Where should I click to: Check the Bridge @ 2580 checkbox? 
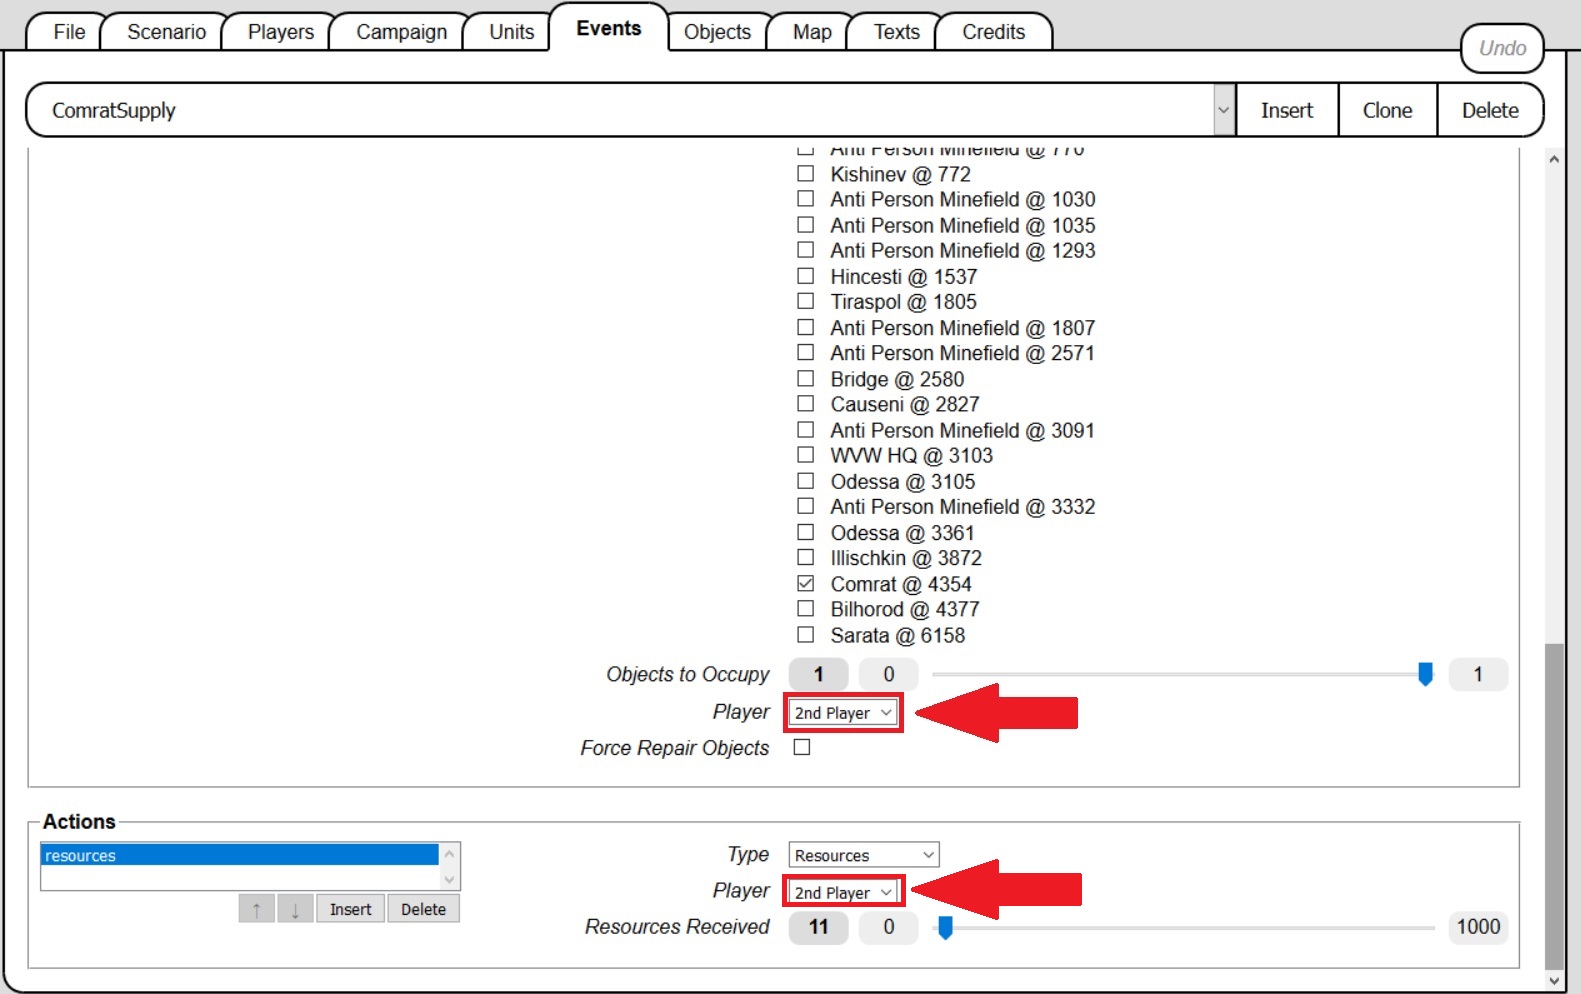pos(805,379)
